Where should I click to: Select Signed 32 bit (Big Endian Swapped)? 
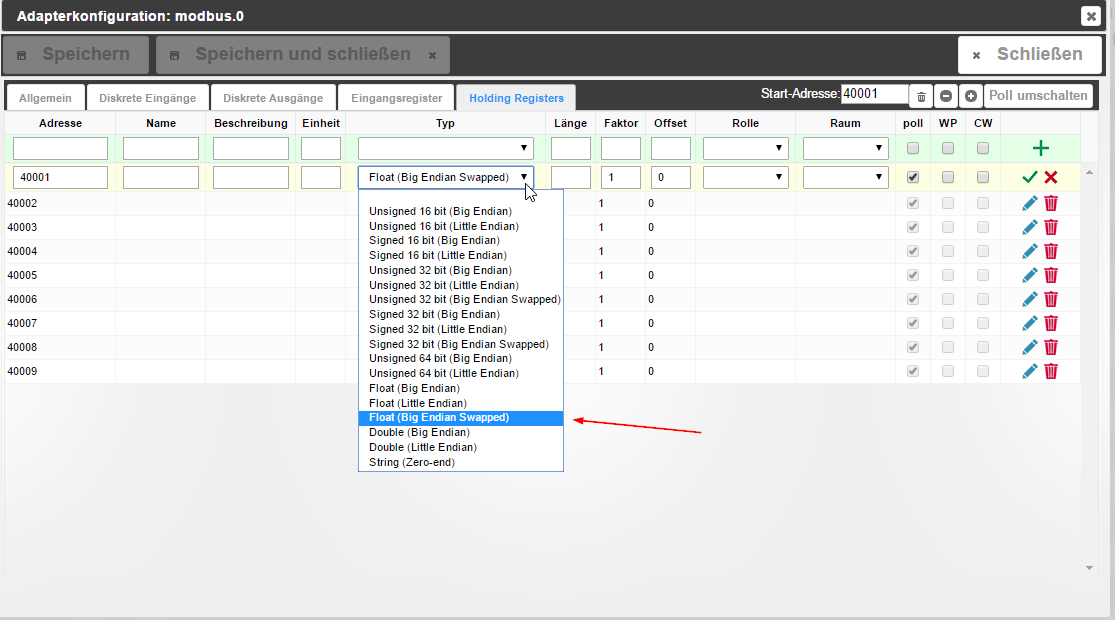pos(461,344)
